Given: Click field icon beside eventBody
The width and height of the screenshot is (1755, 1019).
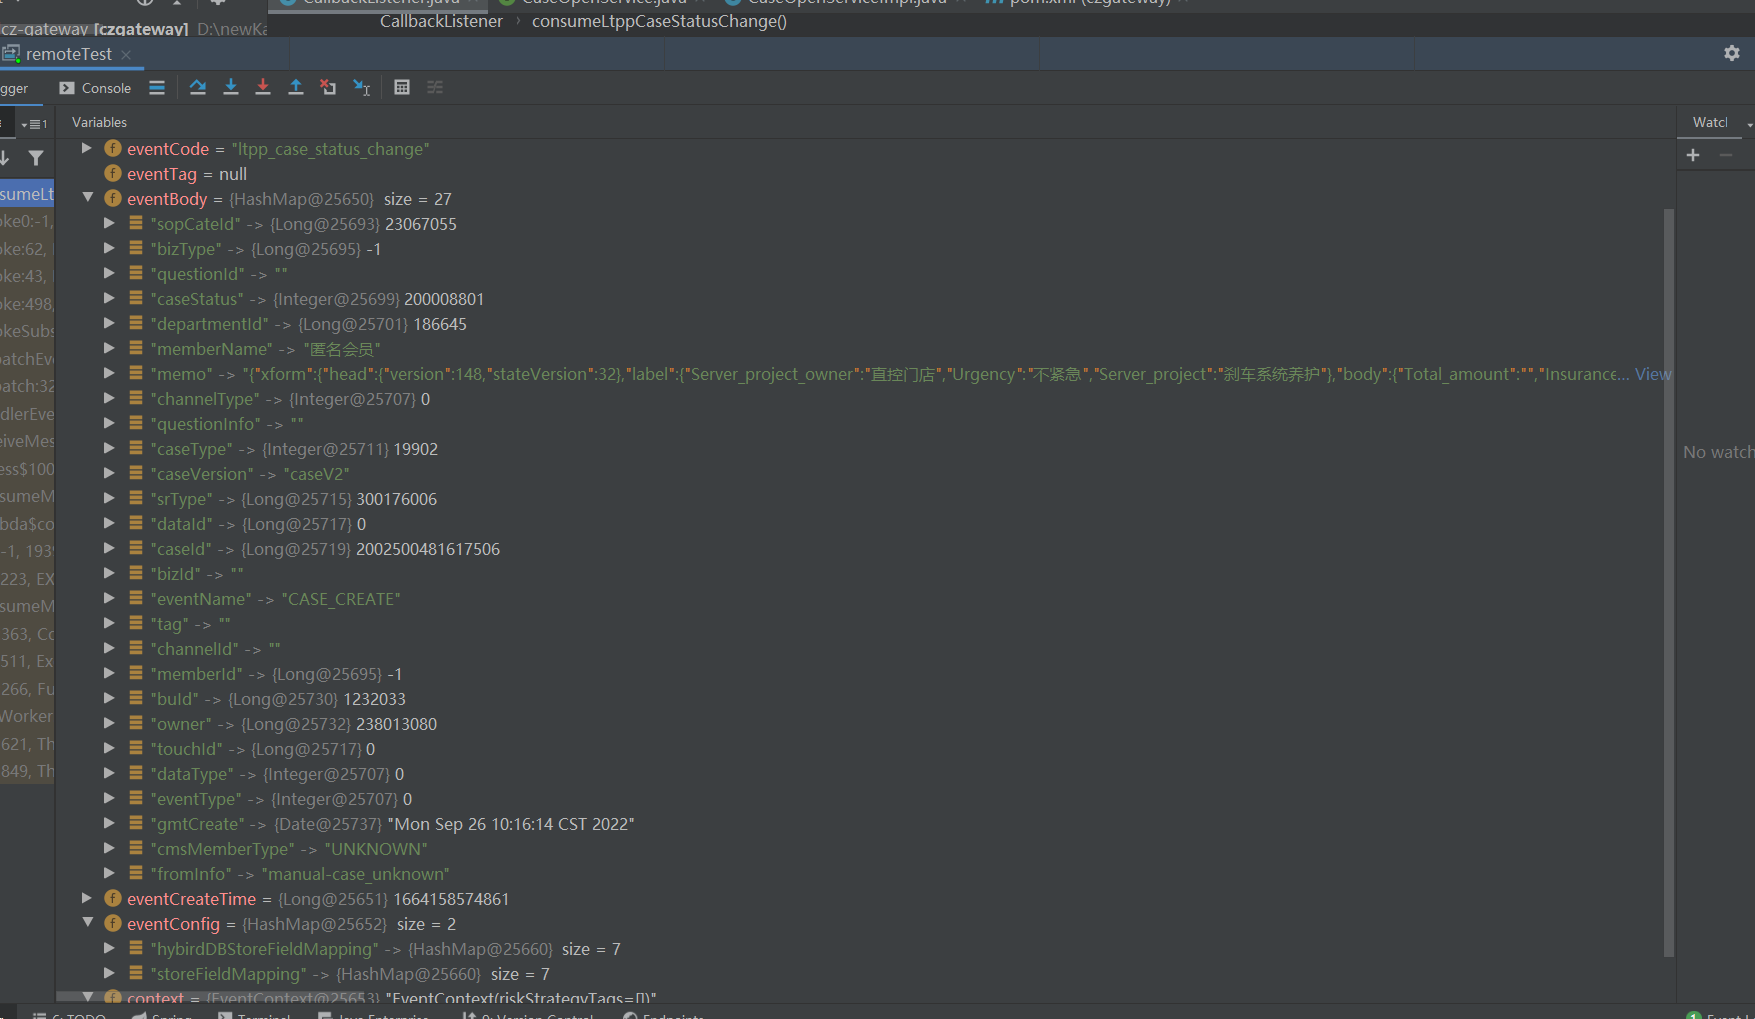Looking at the screenshot, I should pyautogui.click(x=113, y=199).
